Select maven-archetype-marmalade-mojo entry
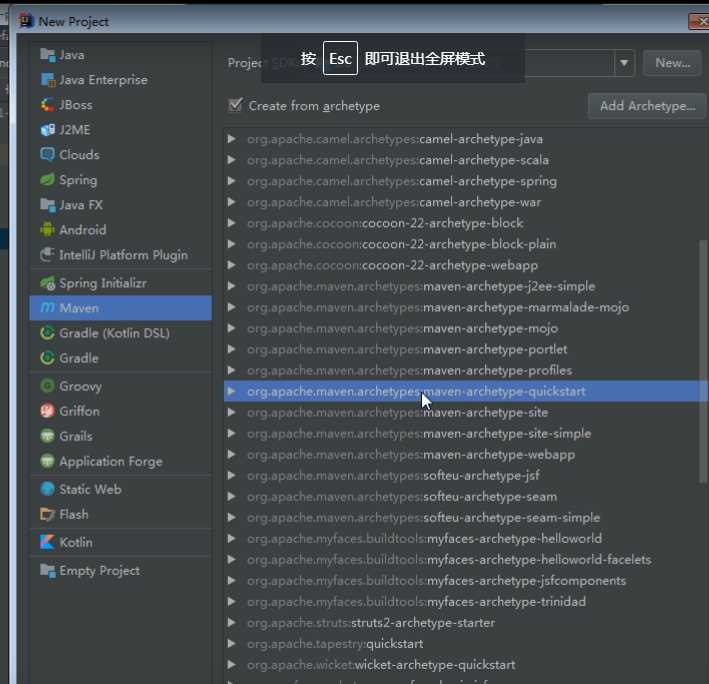The width and height of the screenshot is (709, 684). (438, 307)
